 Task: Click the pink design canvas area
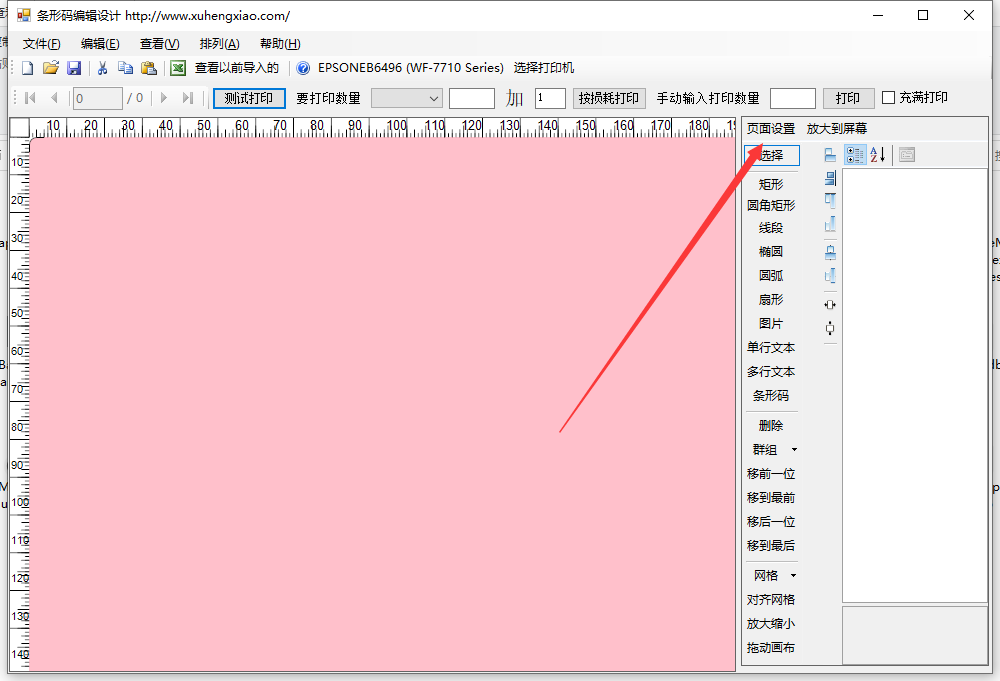[x=380, y=400]
